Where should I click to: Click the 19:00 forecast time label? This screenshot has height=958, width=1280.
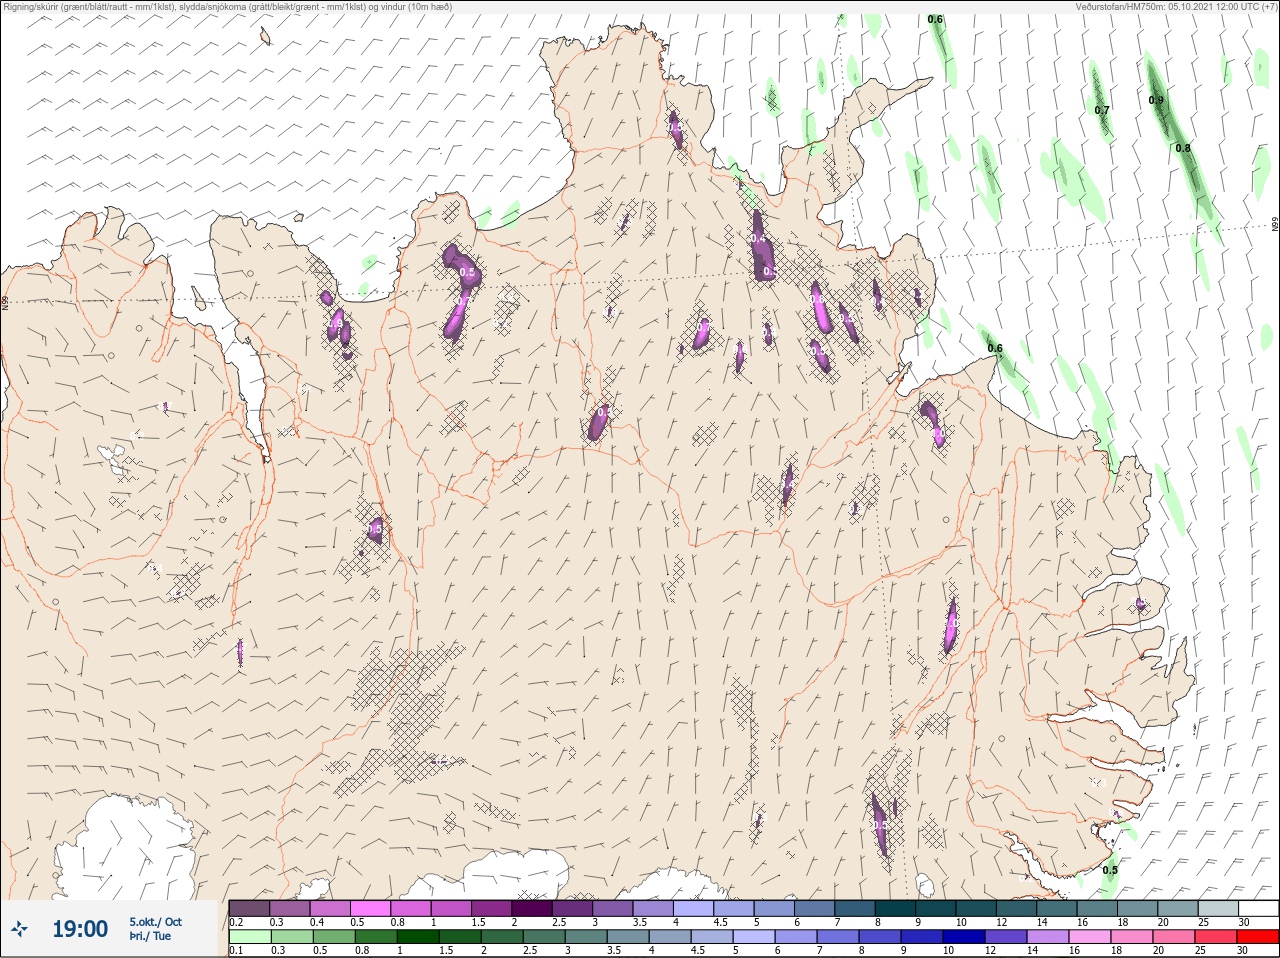click(x=80, y=929)
